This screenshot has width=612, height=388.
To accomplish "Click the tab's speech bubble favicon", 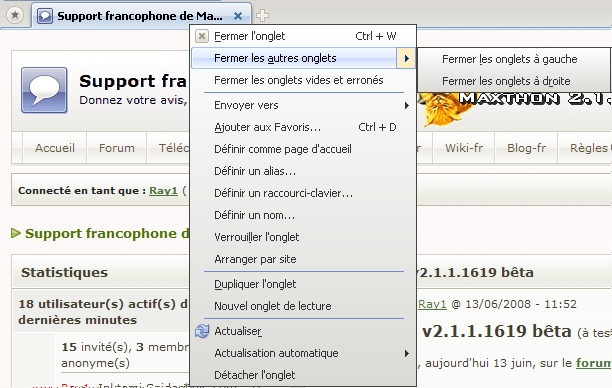I will click(x=45, y=16).
